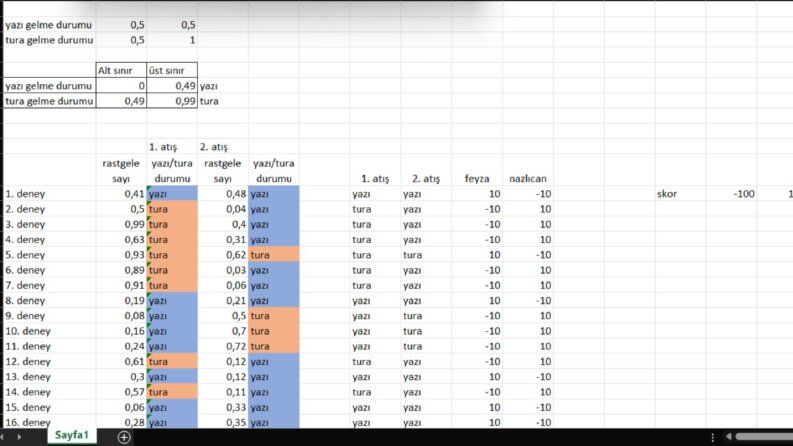
Task: Click the horizontal scrollbar thumb
Action: [x=764, y=436]
